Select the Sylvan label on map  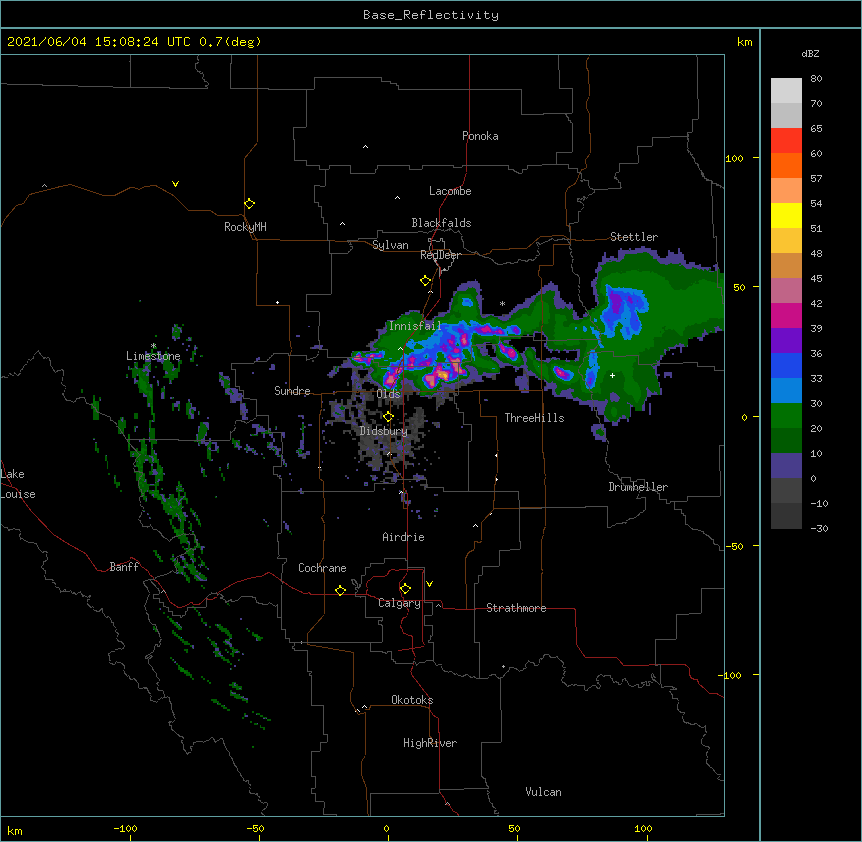(x=390, y=245)
